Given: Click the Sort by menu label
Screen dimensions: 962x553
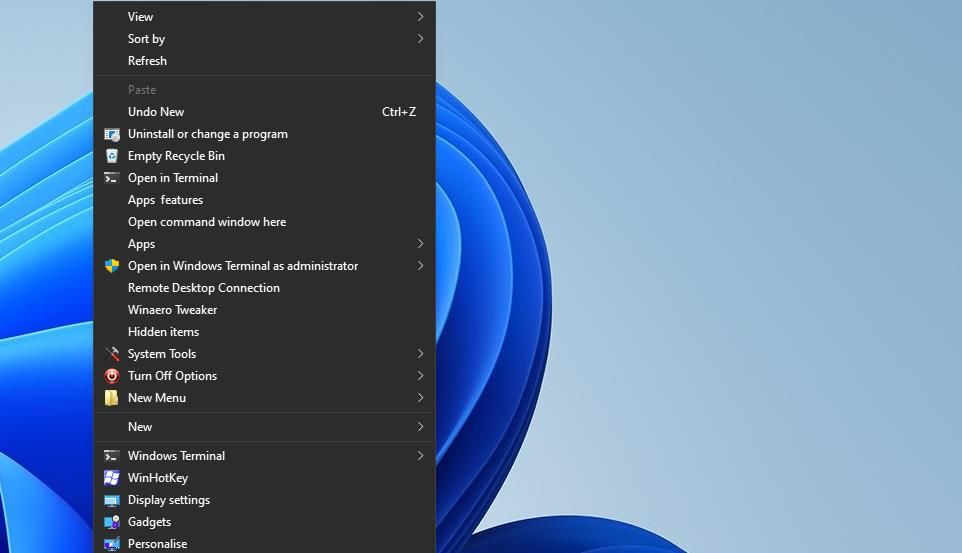Looking at the screenshot, I should coord(146,39).
